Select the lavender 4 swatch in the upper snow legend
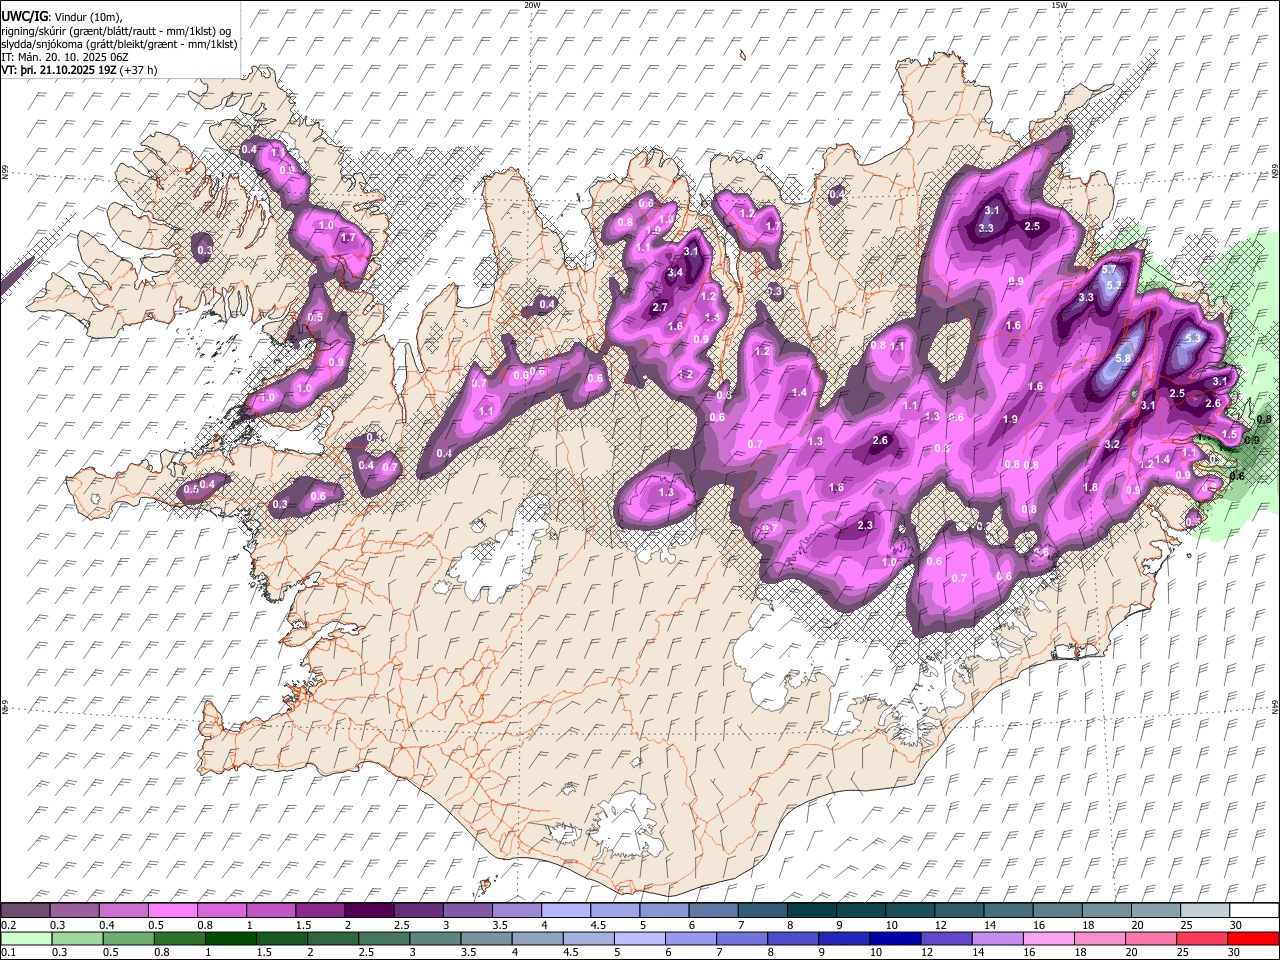The image size is (1280, 960). point(566,911)
